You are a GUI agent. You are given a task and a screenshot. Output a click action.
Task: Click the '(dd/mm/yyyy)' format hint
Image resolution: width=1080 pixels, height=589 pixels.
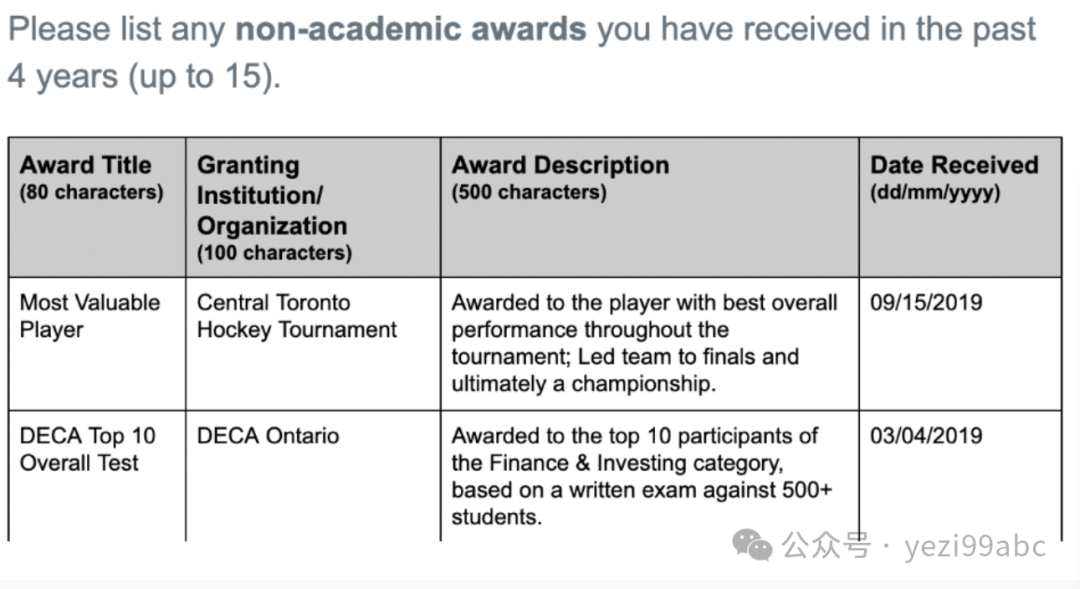(935, 192)
